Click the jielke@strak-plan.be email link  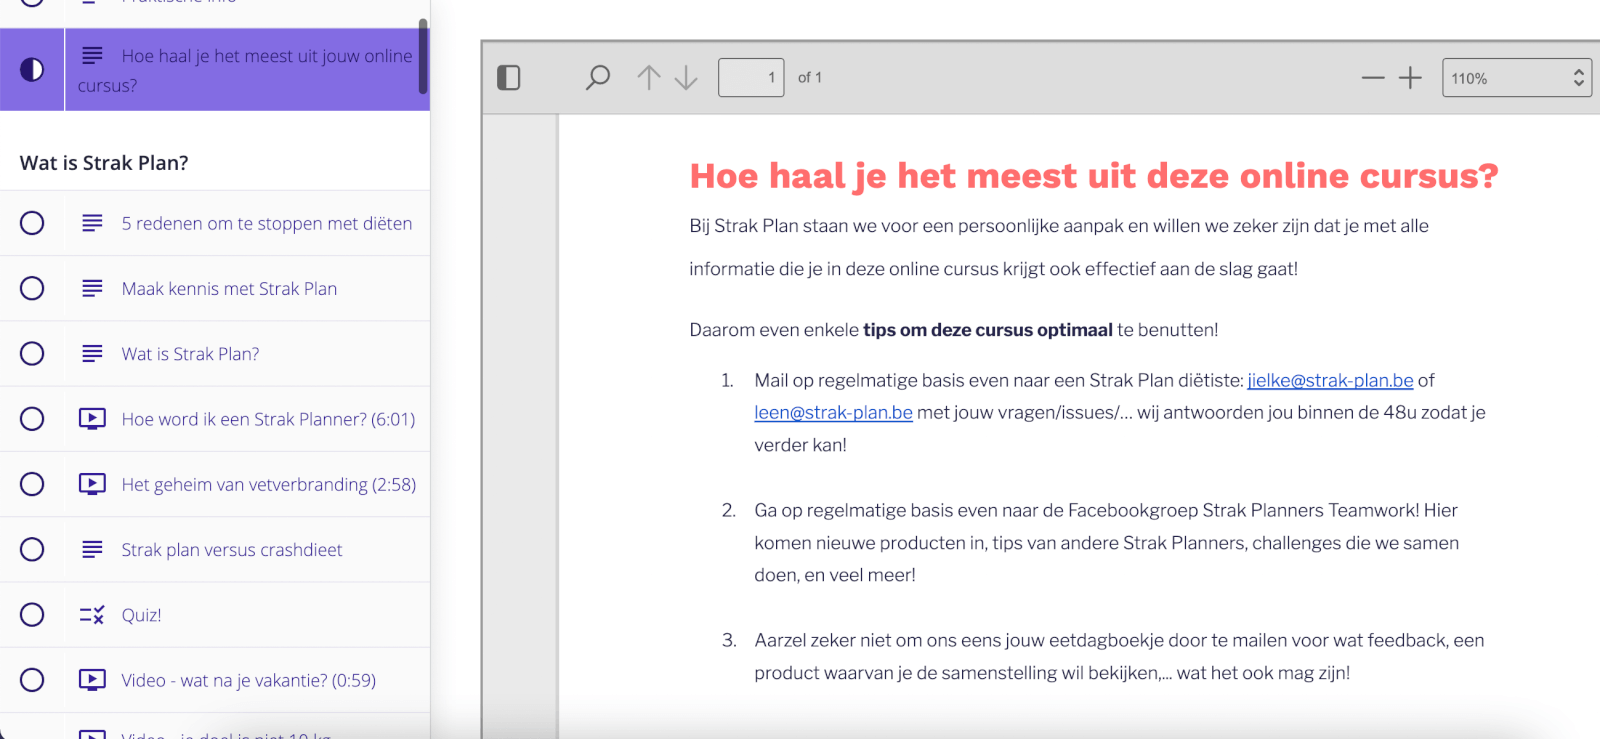pyautogui.click(x=1330, y=380)
